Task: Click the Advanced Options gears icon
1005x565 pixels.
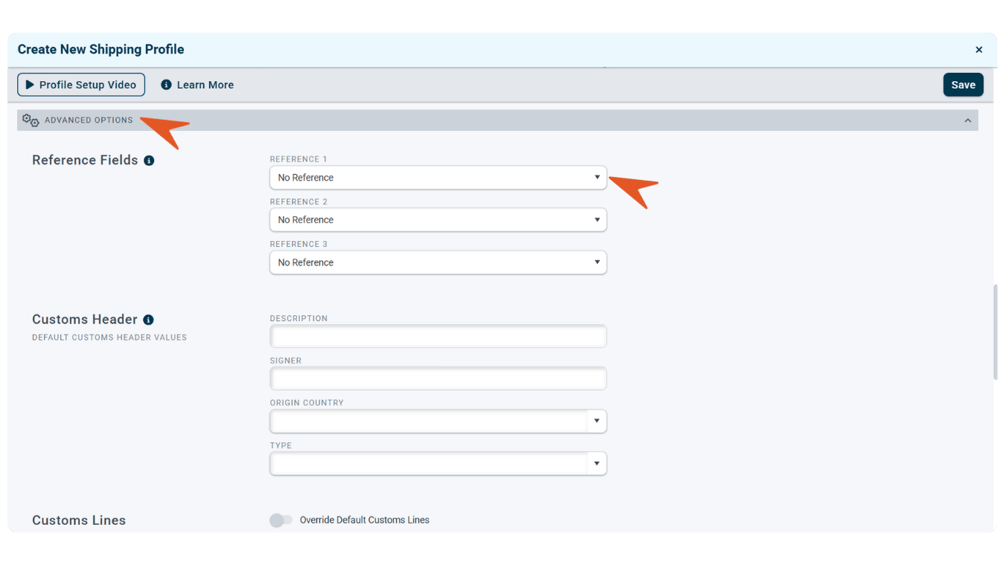Action: click(30, 120)
